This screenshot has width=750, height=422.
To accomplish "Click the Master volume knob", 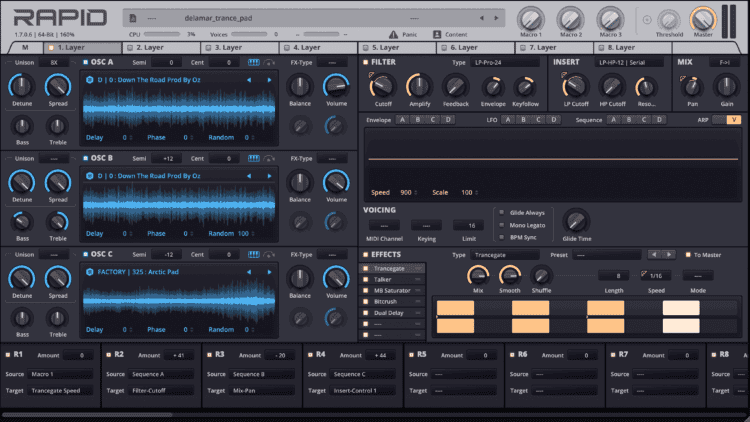I will click(703, 19).
